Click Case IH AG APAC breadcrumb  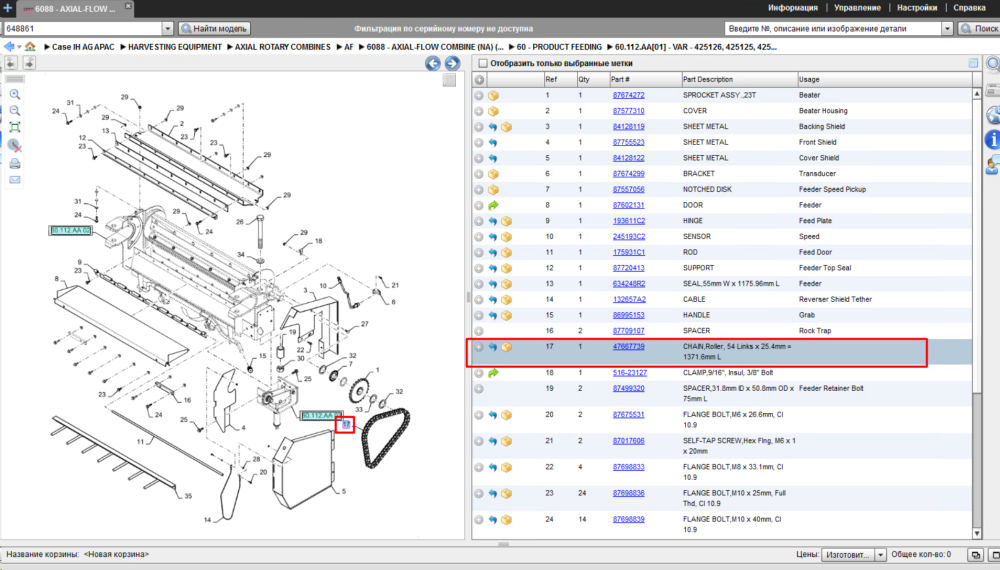pos(83,47)
